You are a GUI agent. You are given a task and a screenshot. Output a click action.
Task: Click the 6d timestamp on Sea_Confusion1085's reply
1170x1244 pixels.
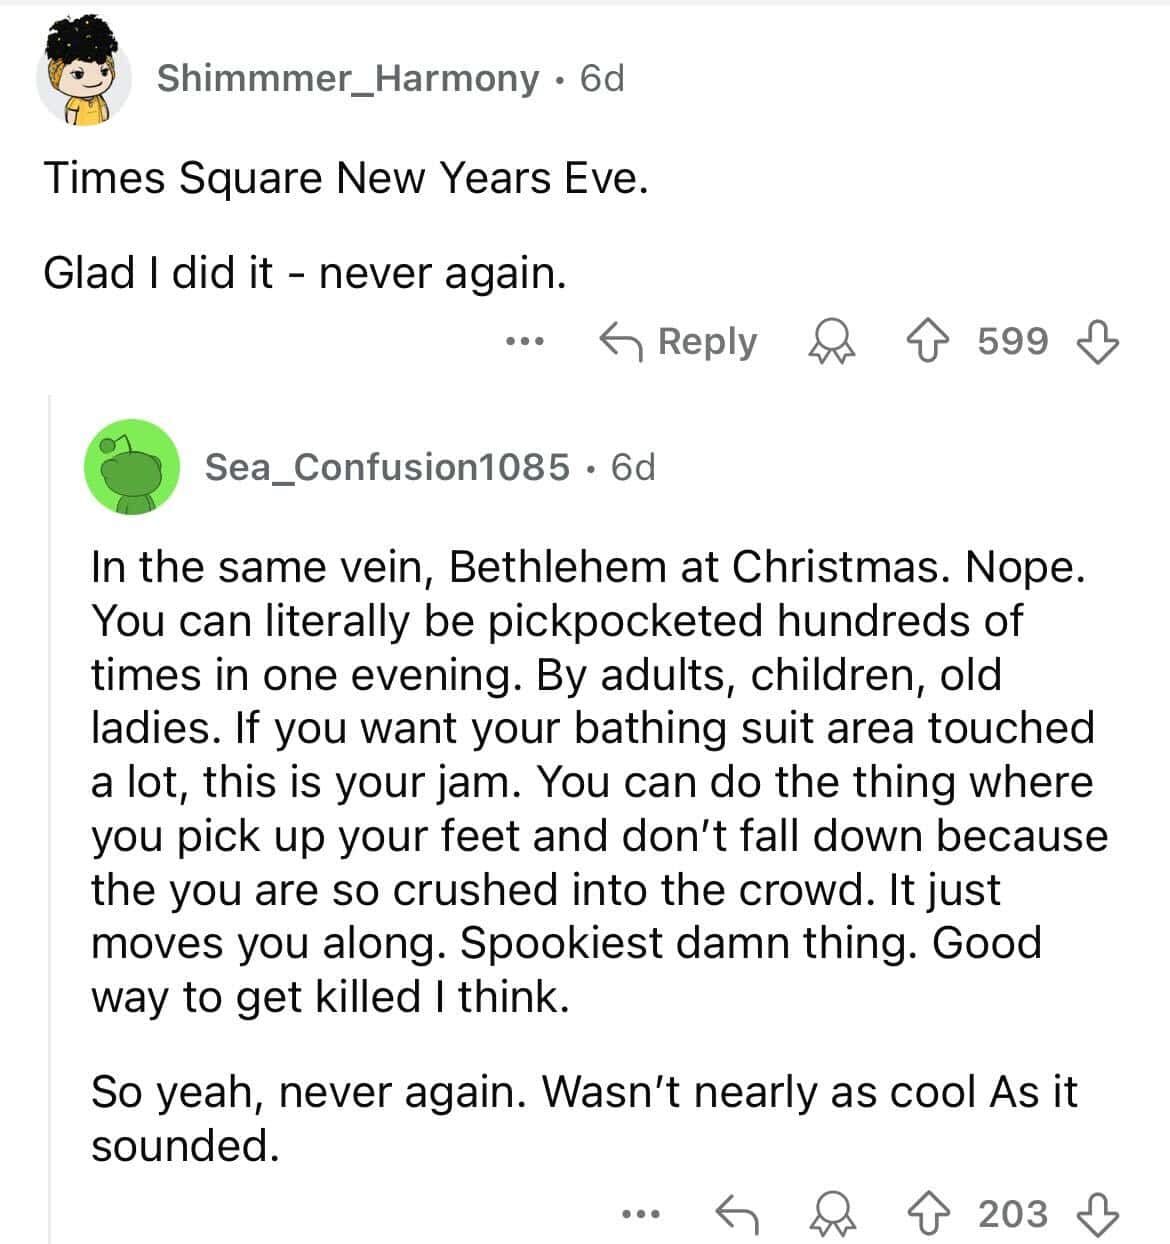pyautogui.click(x=633, y=467)
